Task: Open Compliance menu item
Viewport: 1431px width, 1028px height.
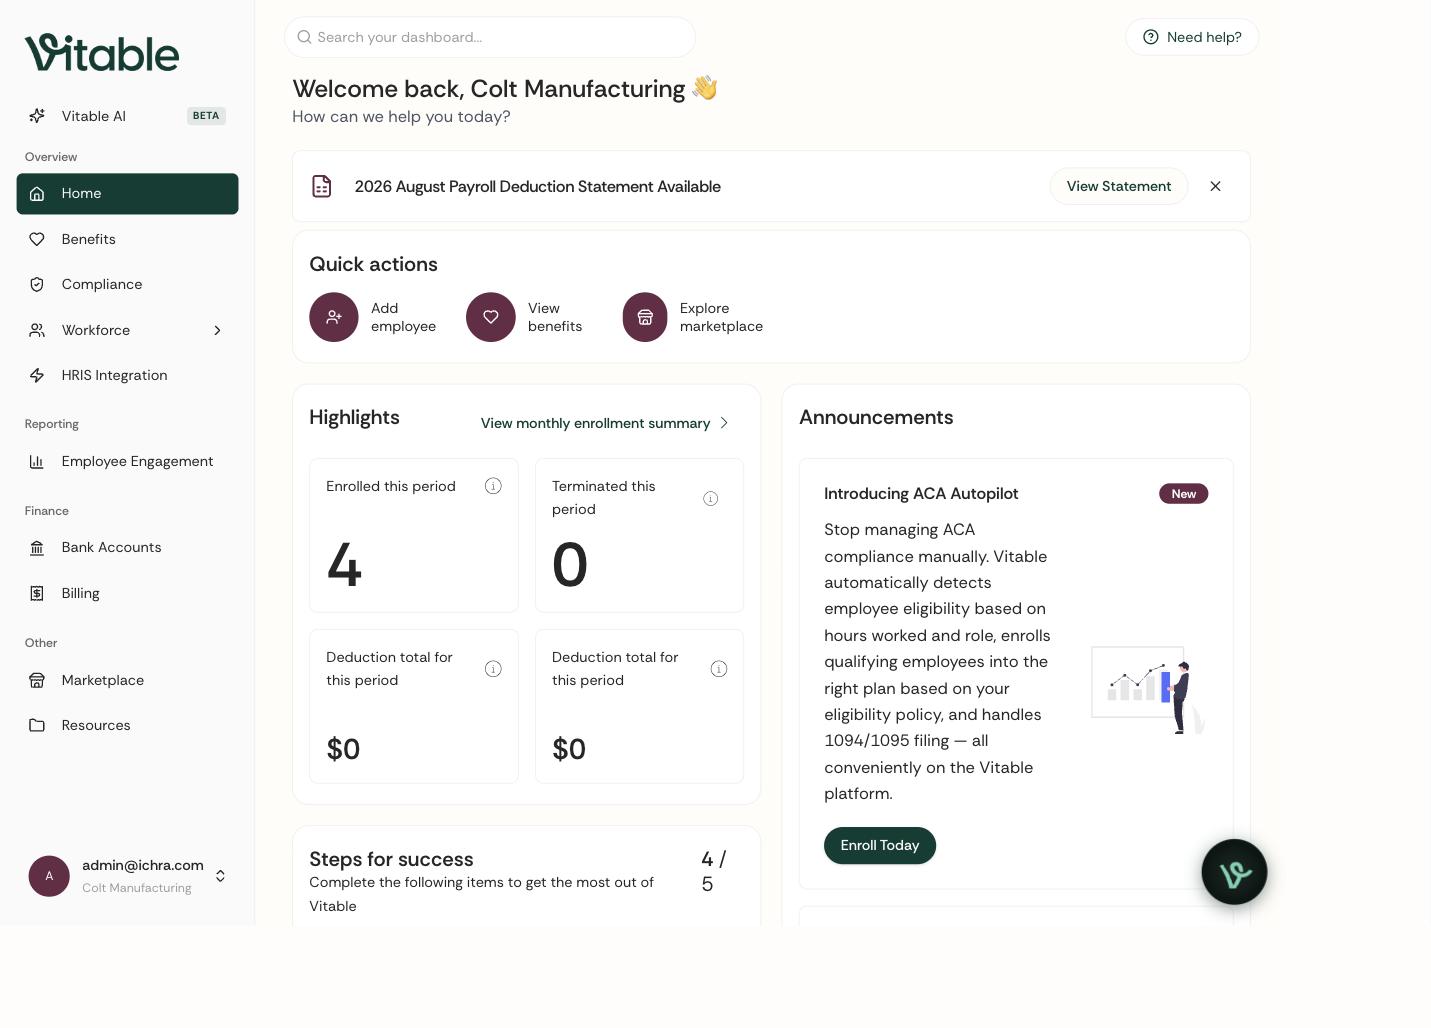Action: click(127, 285)
